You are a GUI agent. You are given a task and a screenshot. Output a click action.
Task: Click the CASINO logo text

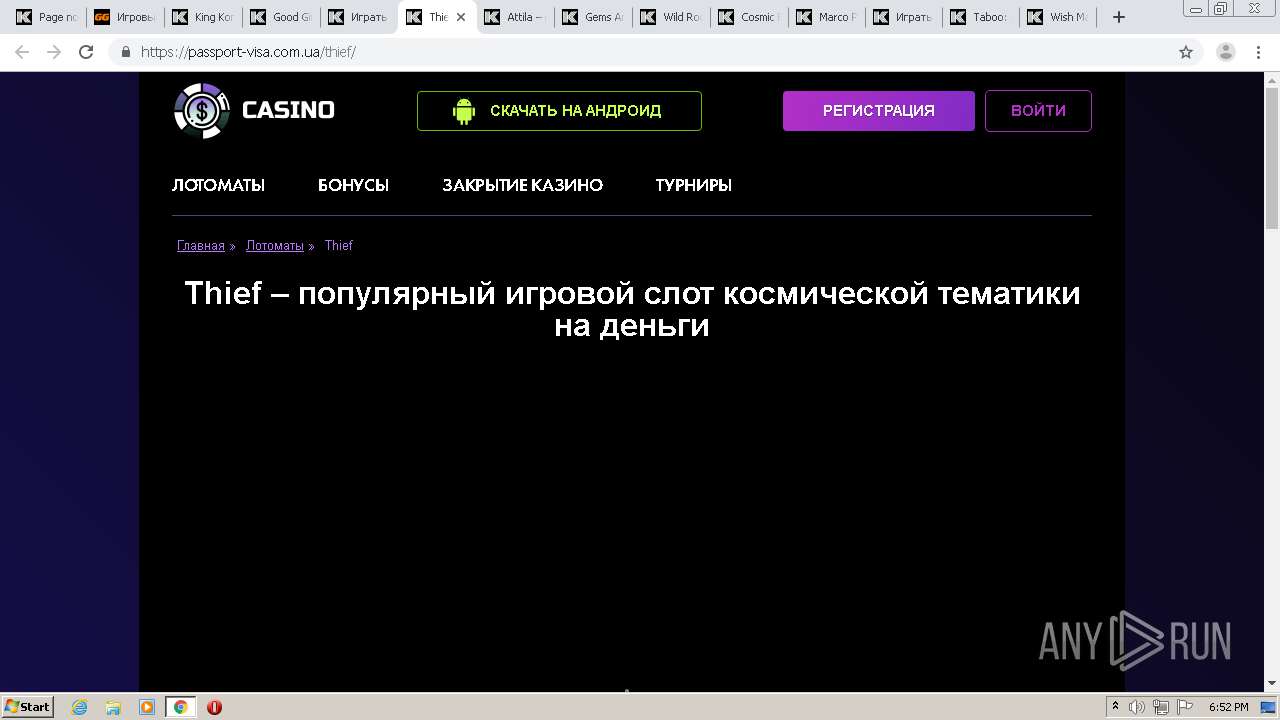pos(288,110)
